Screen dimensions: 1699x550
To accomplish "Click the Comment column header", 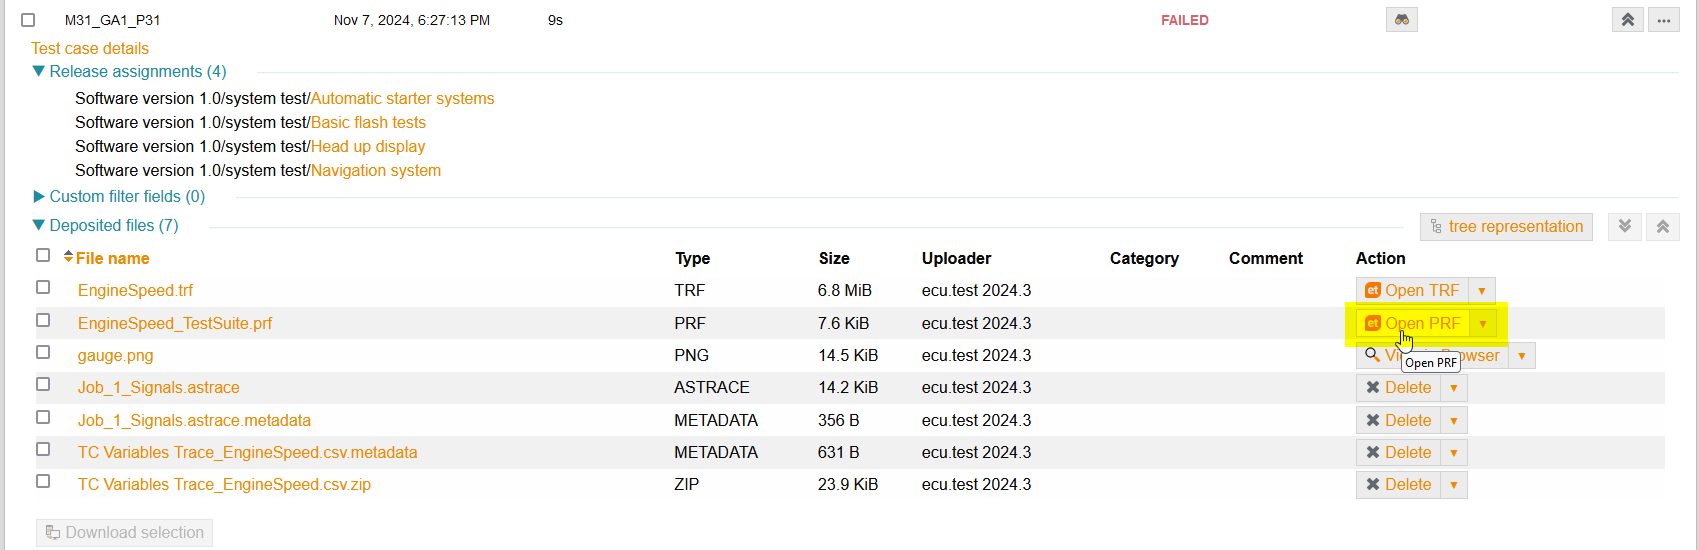I will (x=1266, y=258).
